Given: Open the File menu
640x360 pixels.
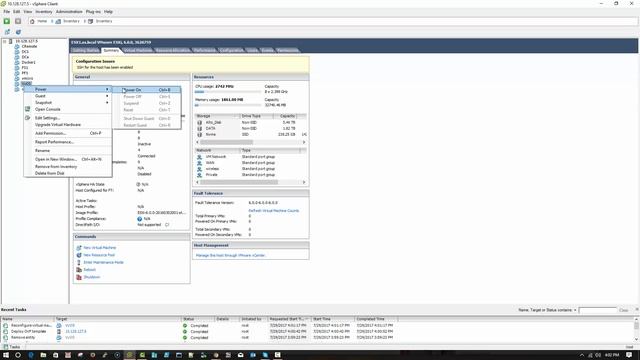Looking at the screenshot, I should coord(7,12).
